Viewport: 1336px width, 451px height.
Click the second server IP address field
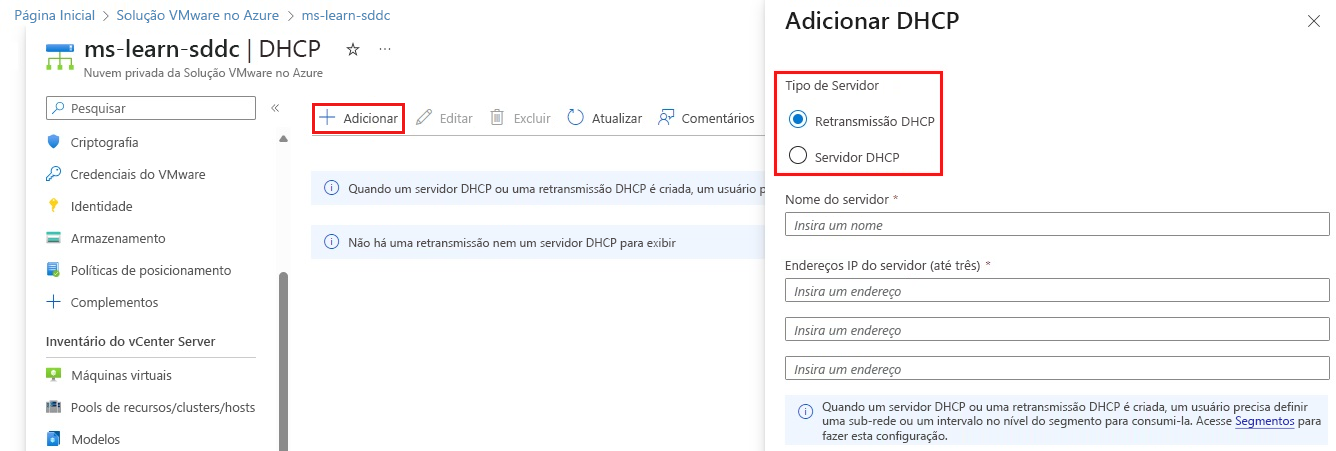[1057, 330]
